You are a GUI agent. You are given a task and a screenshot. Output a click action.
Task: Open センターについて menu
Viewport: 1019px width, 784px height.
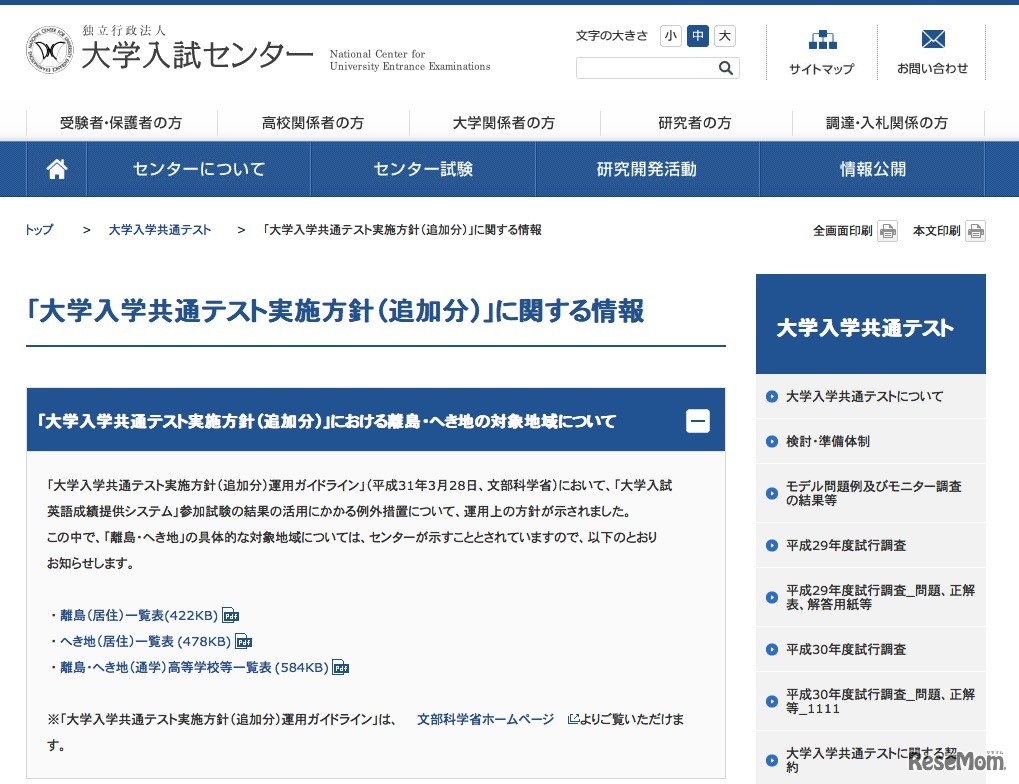tap(199, 169)
